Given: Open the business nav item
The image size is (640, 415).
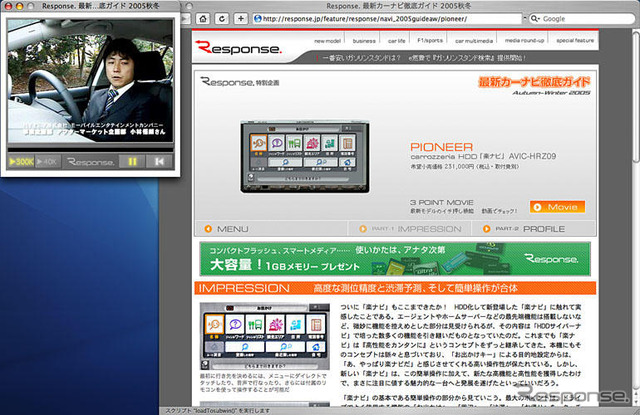Looking at the screenshot, I should pos(364,41).
